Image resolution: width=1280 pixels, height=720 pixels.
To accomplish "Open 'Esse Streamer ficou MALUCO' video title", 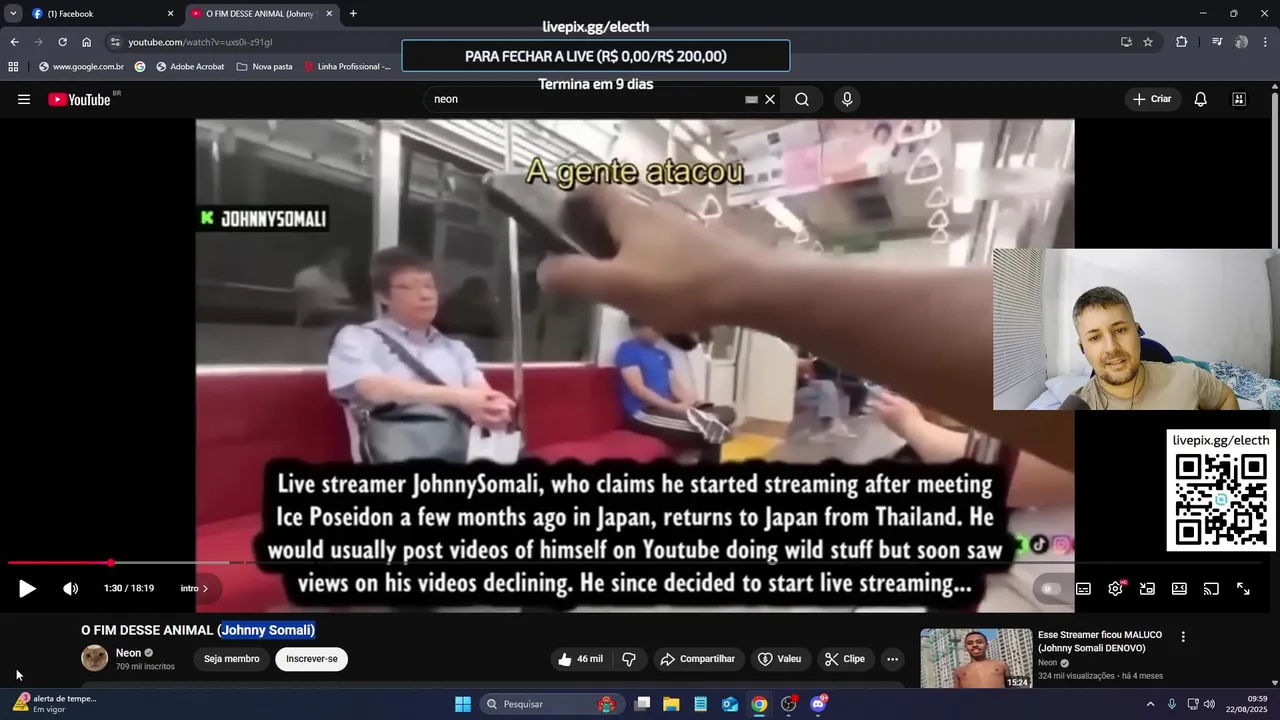I will click(x=1099, y=641).
